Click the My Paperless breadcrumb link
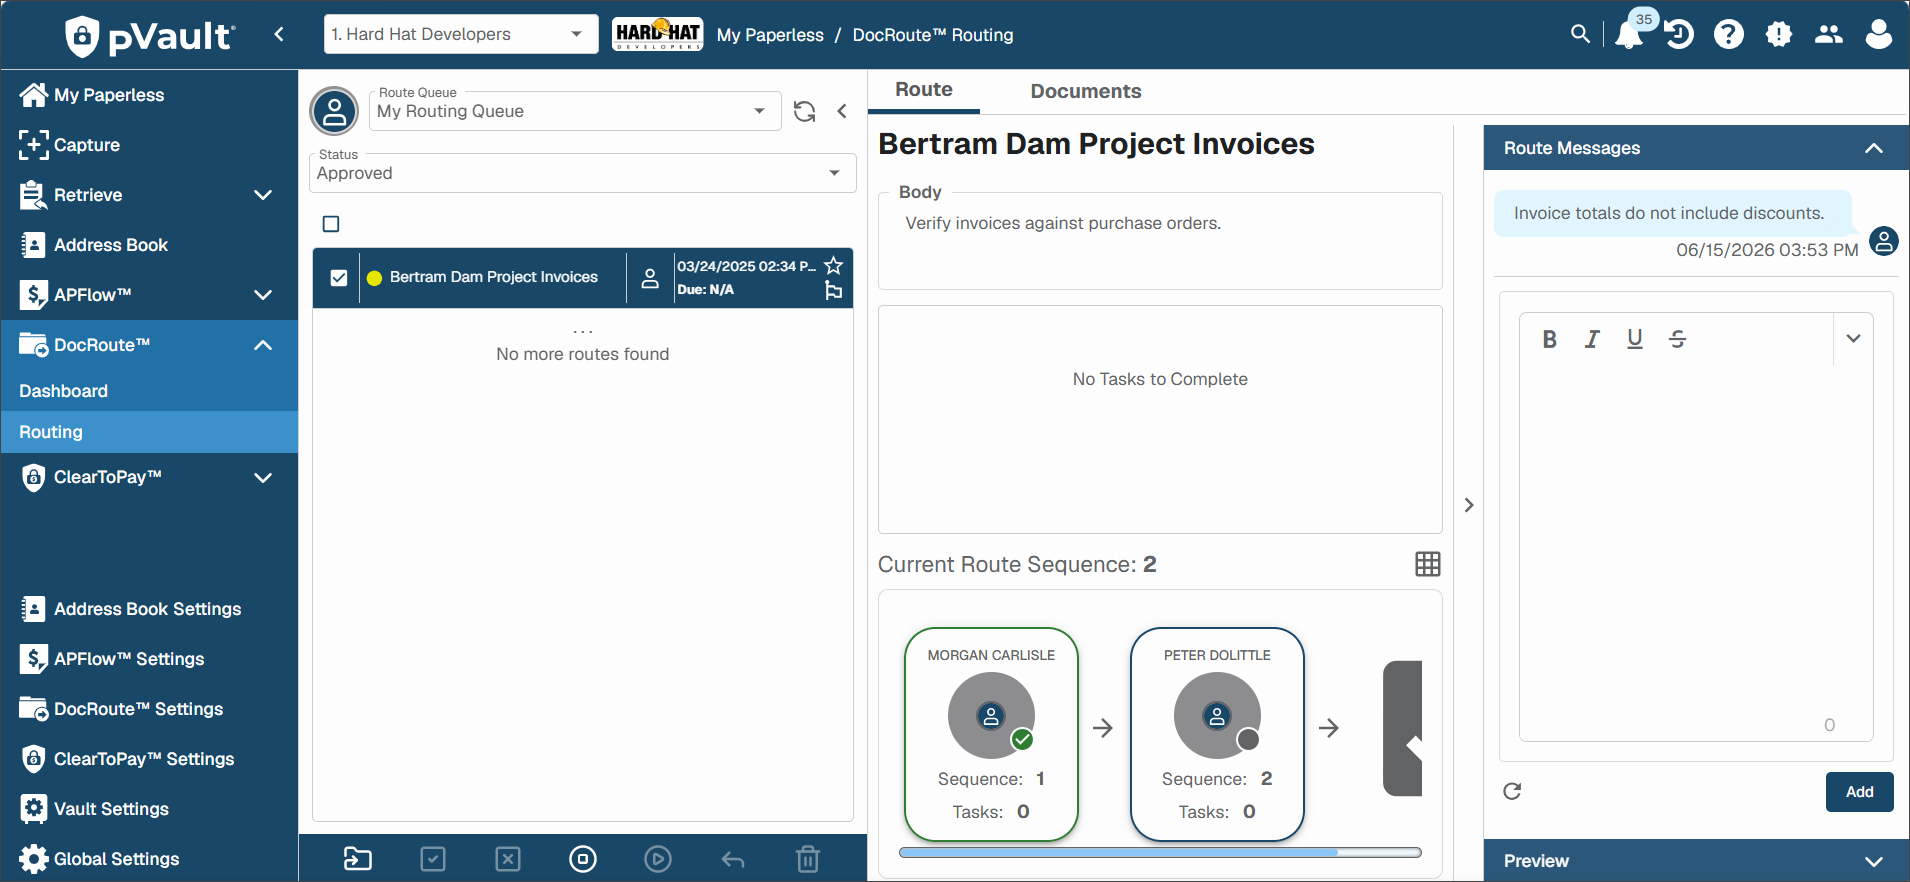 coord(770,35)
